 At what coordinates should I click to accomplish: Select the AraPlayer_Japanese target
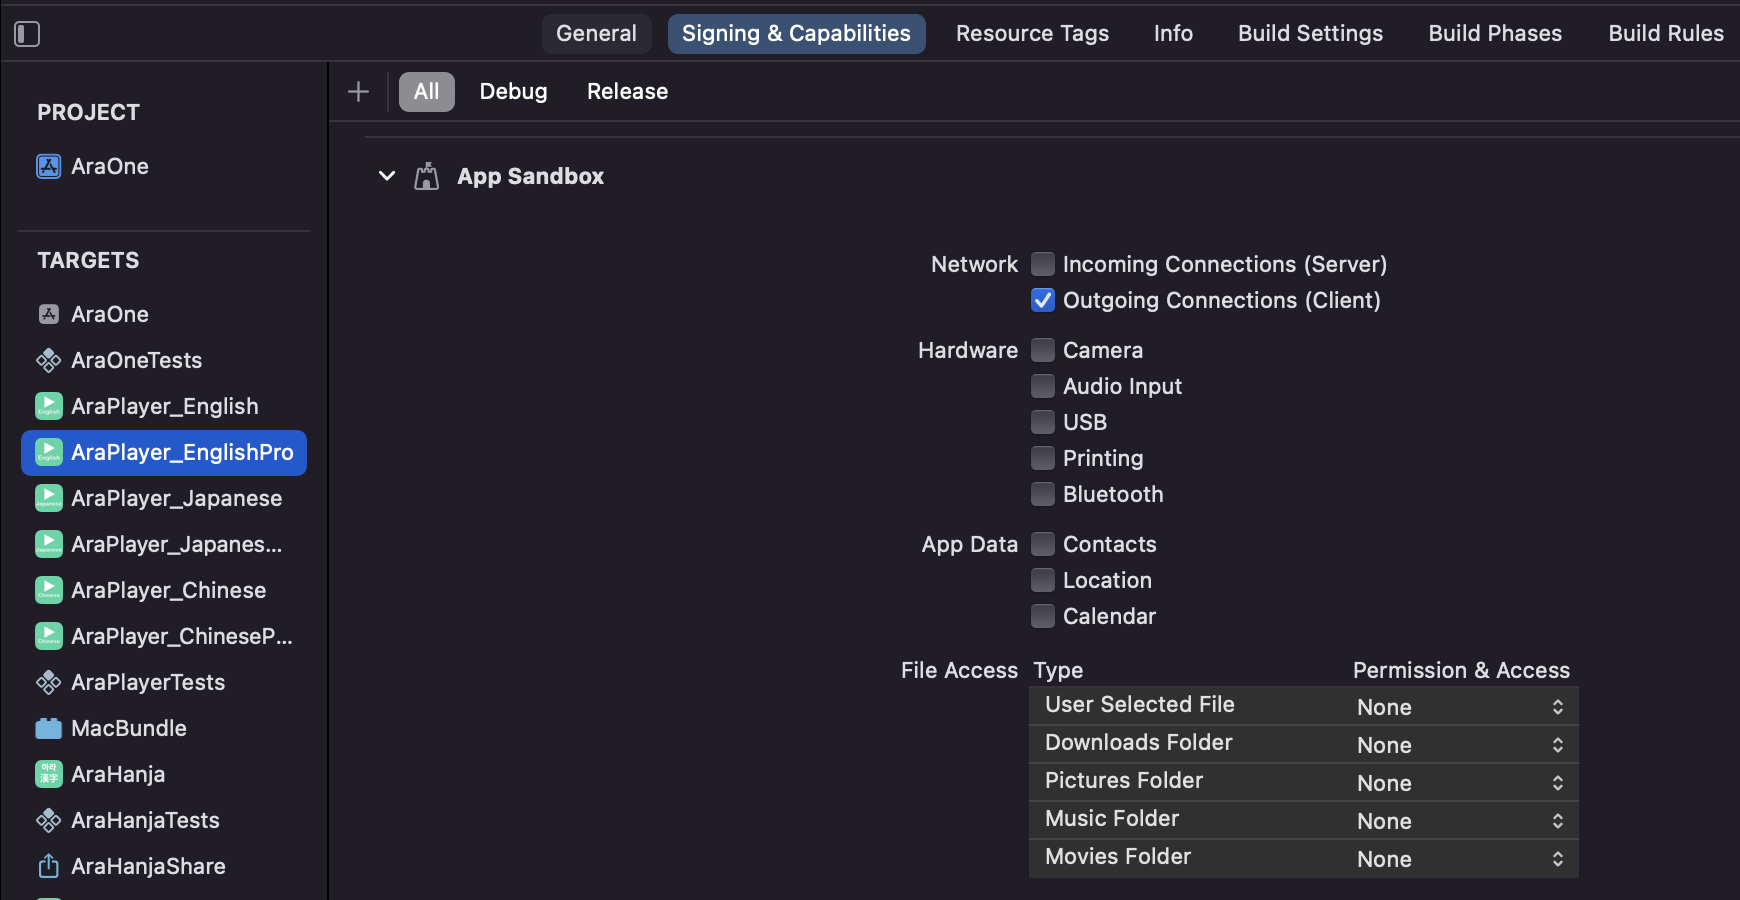[x=177, y=499]
